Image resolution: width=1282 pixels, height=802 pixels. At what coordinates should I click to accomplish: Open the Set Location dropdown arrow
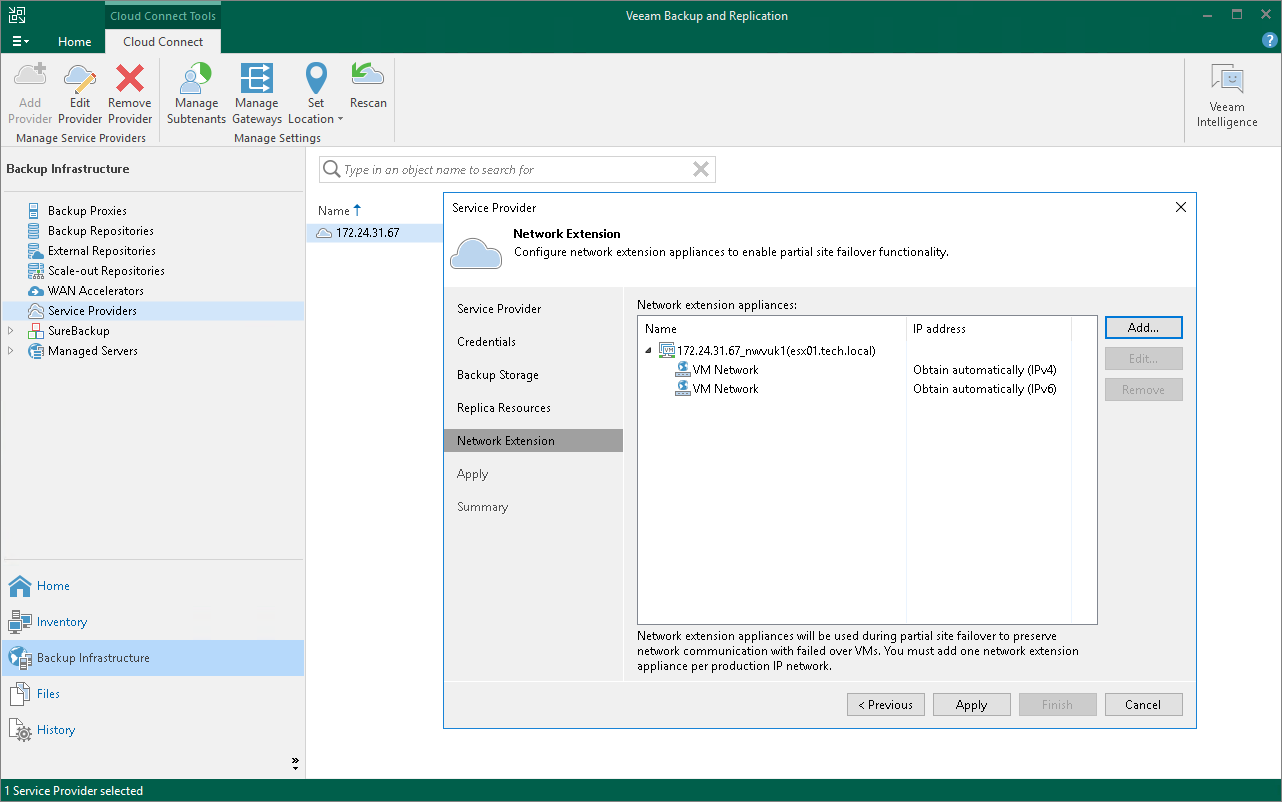340,119
